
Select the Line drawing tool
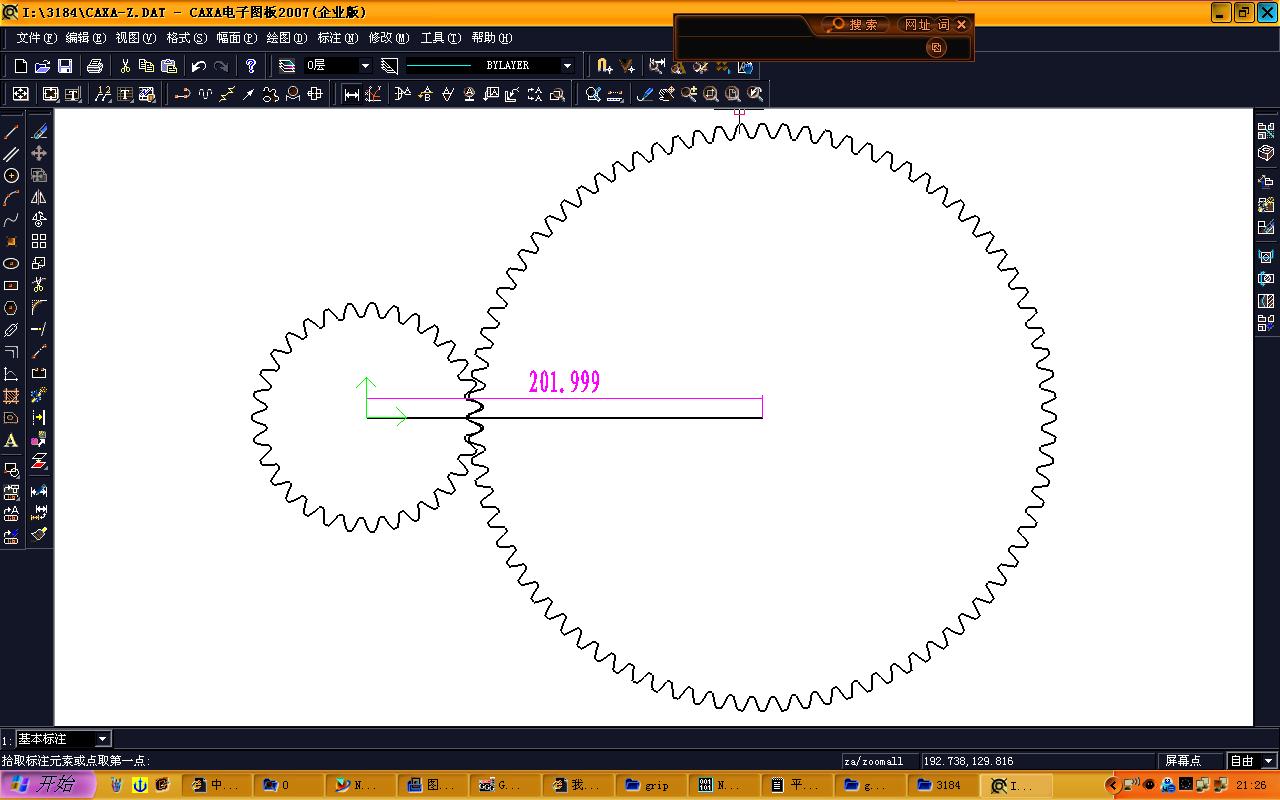point(11,131)
